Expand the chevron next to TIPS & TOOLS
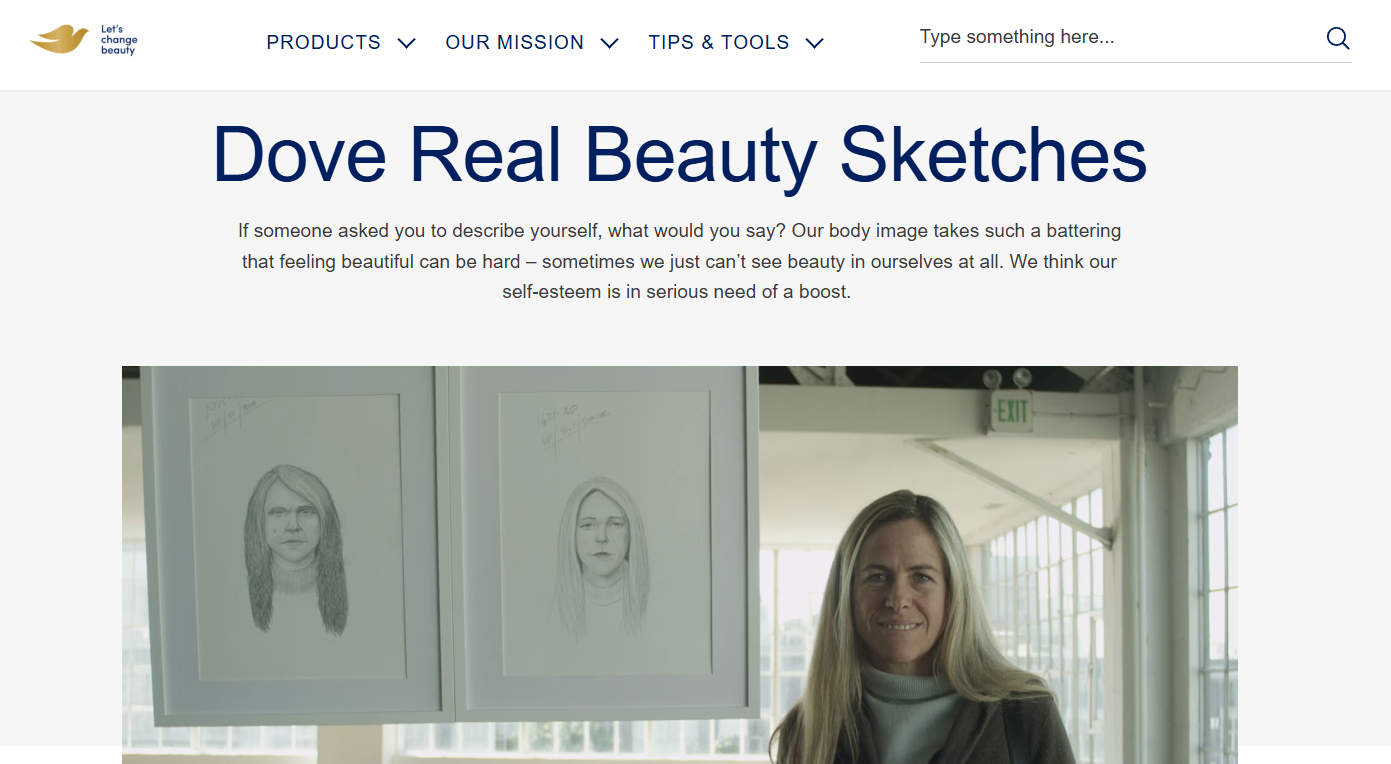 click(x=815, y=43)
